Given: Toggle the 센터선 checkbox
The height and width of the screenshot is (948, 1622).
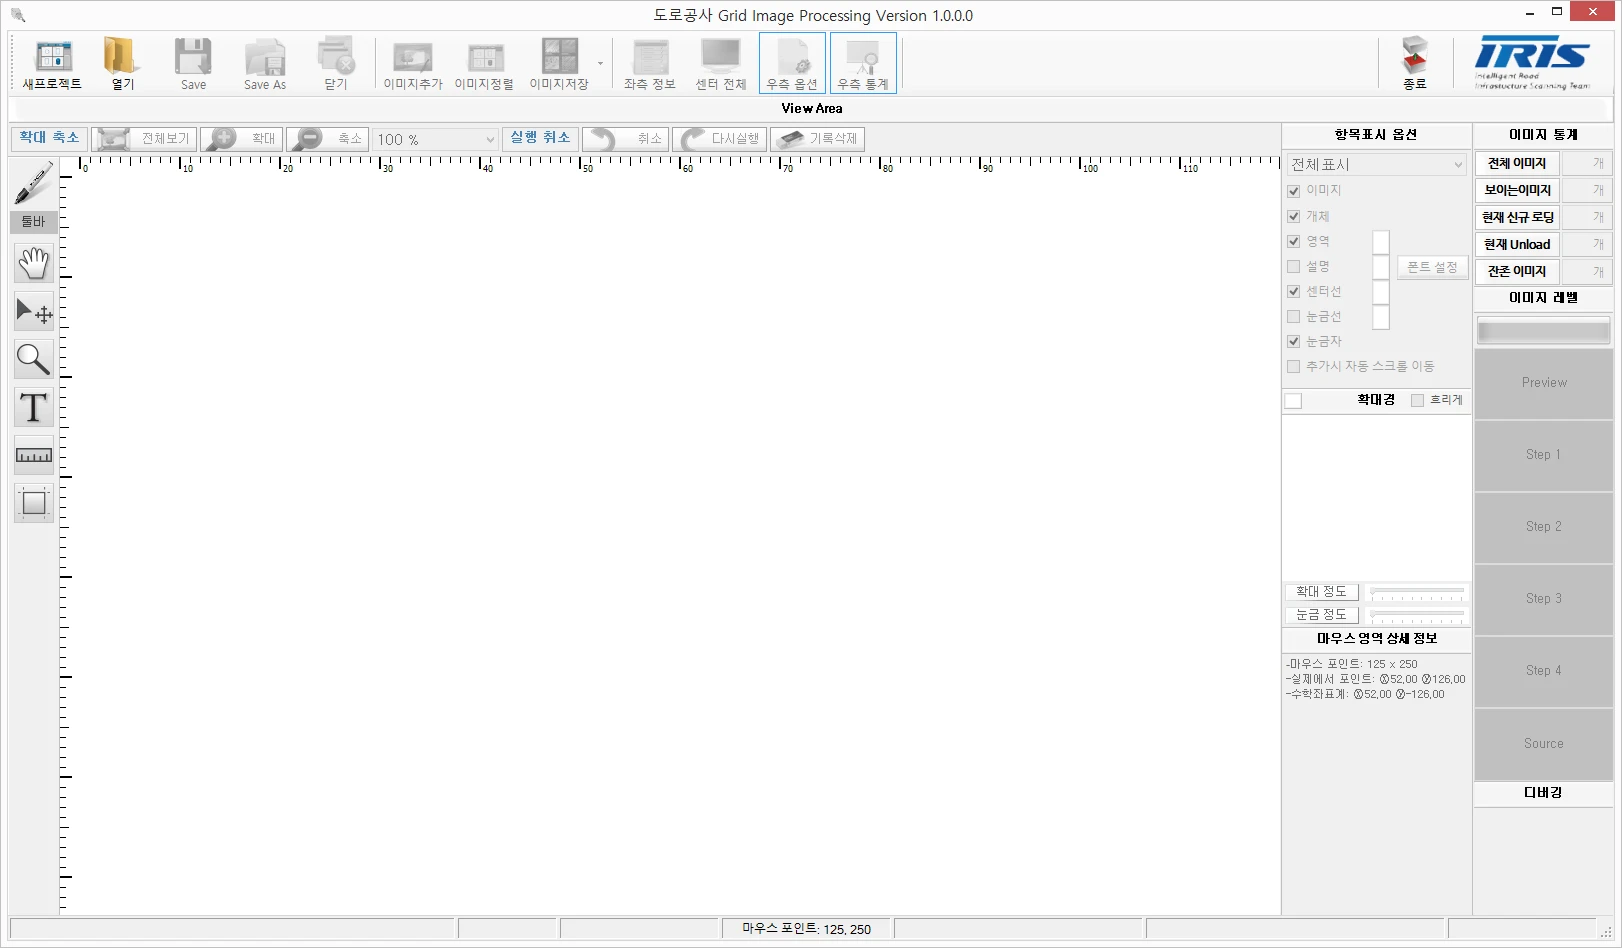Looking at the screenshot, I should pyautogui.click(x=1294, y=291).
